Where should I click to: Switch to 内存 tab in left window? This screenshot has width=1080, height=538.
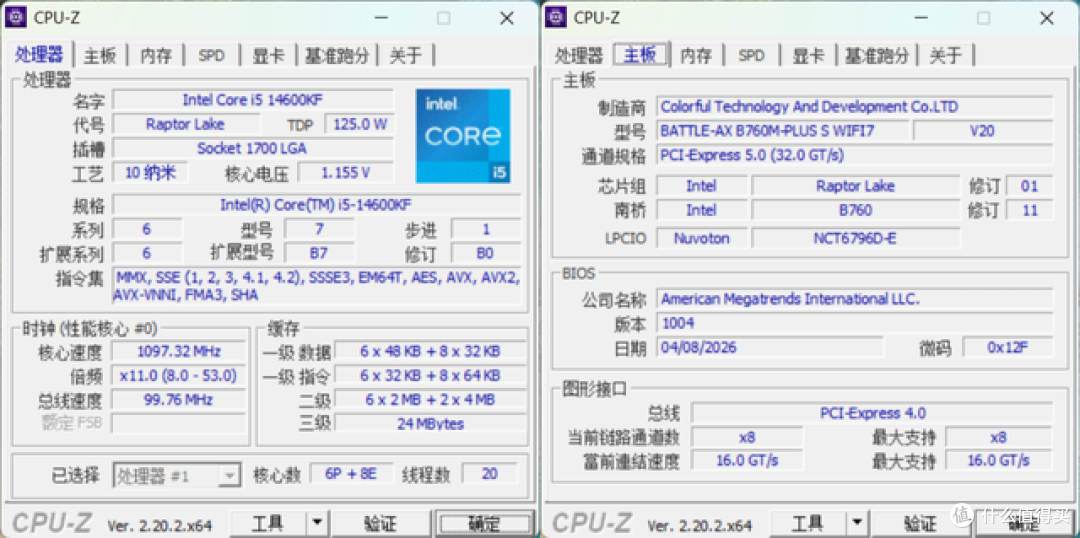(x=156, y=56)
